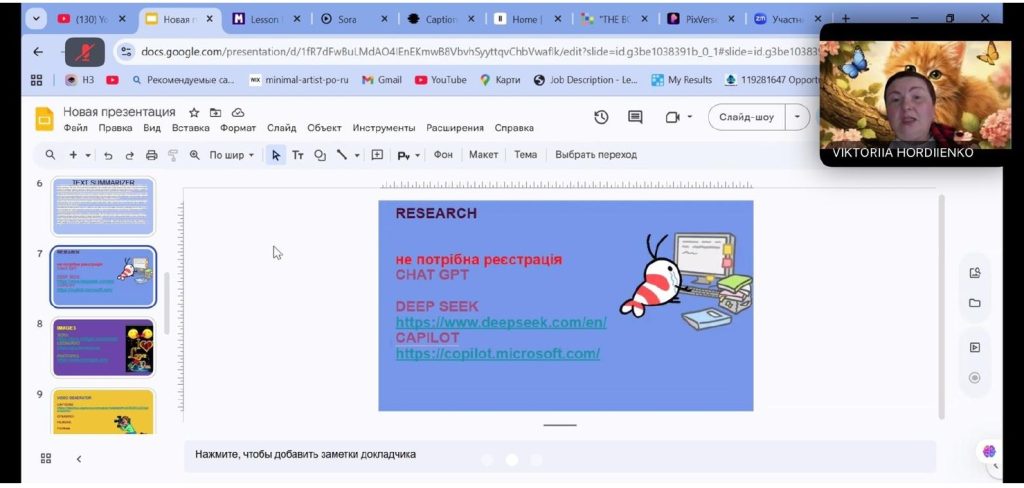Open the deepseek.com link on slide
Screen dimensions: 1024x488
point(501,323)
